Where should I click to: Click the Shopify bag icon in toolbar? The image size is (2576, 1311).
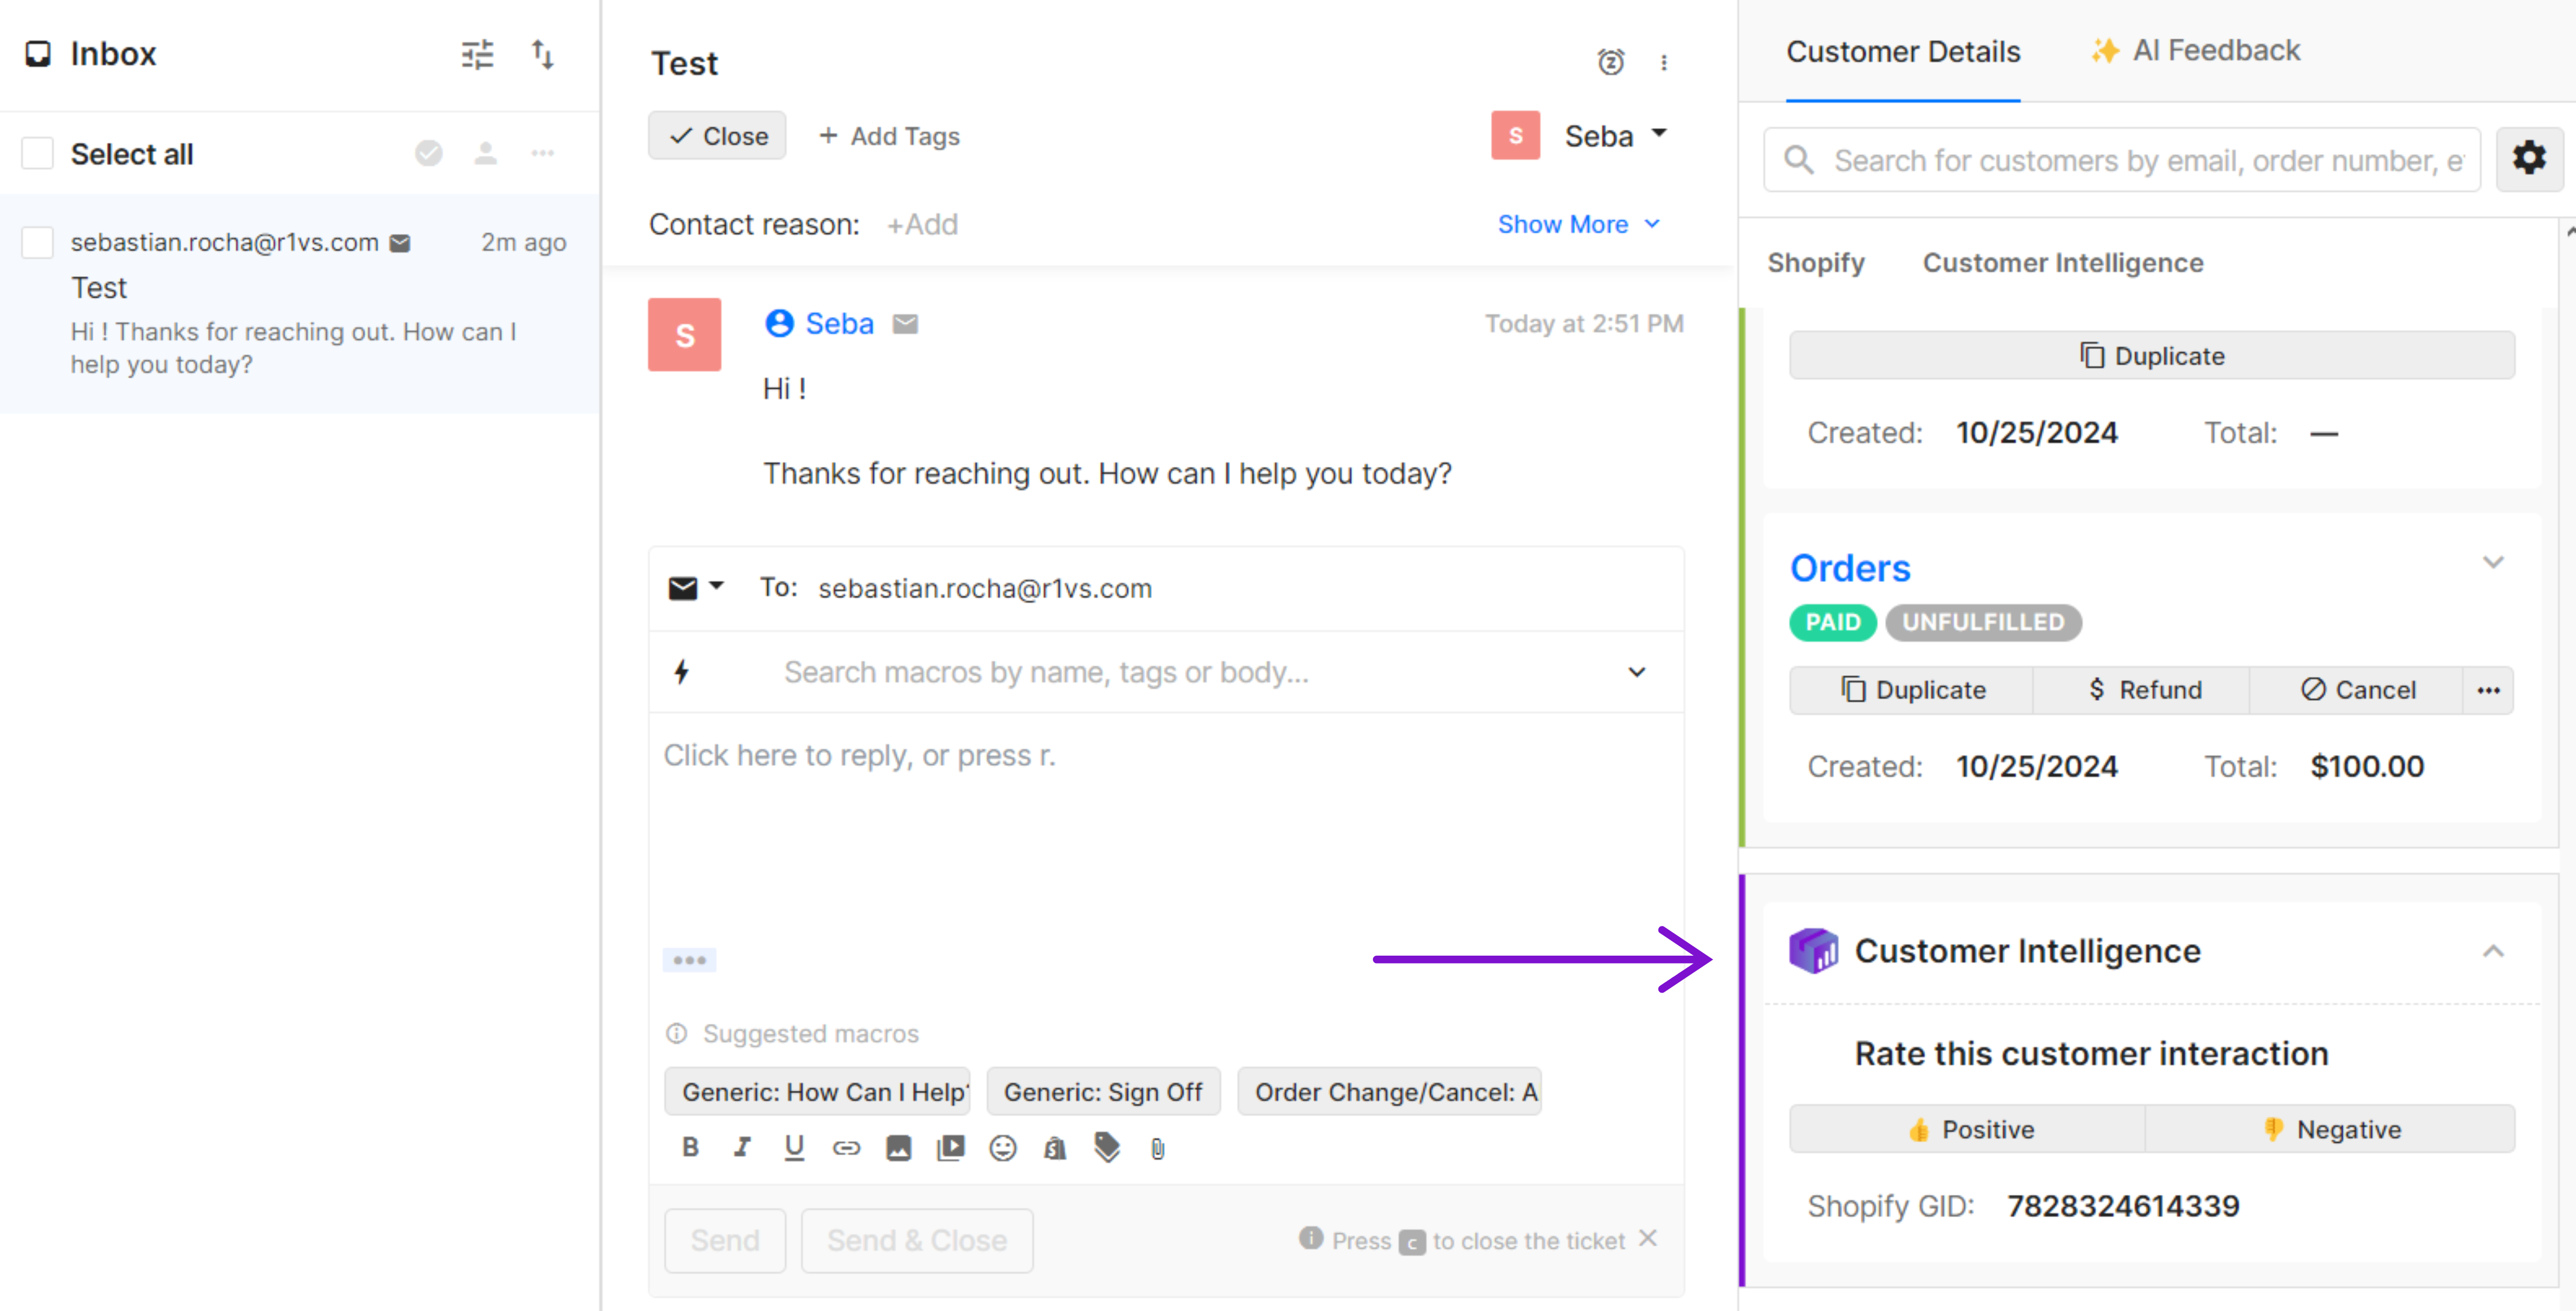coord(1054,1148)
